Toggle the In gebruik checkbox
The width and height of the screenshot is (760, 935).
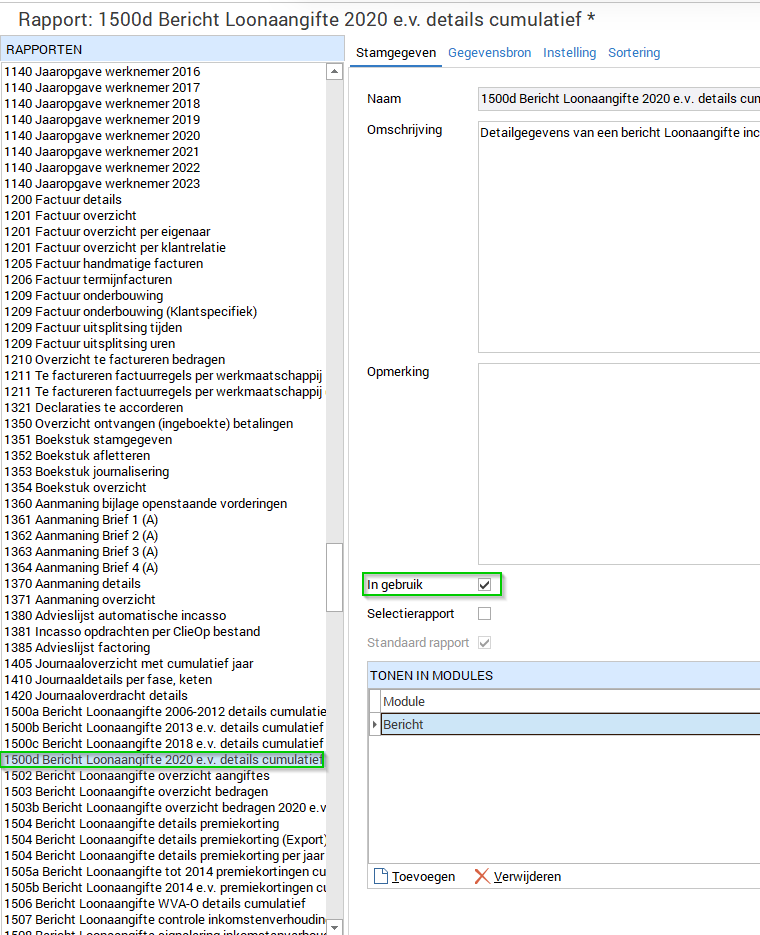(x=484, y=584)
